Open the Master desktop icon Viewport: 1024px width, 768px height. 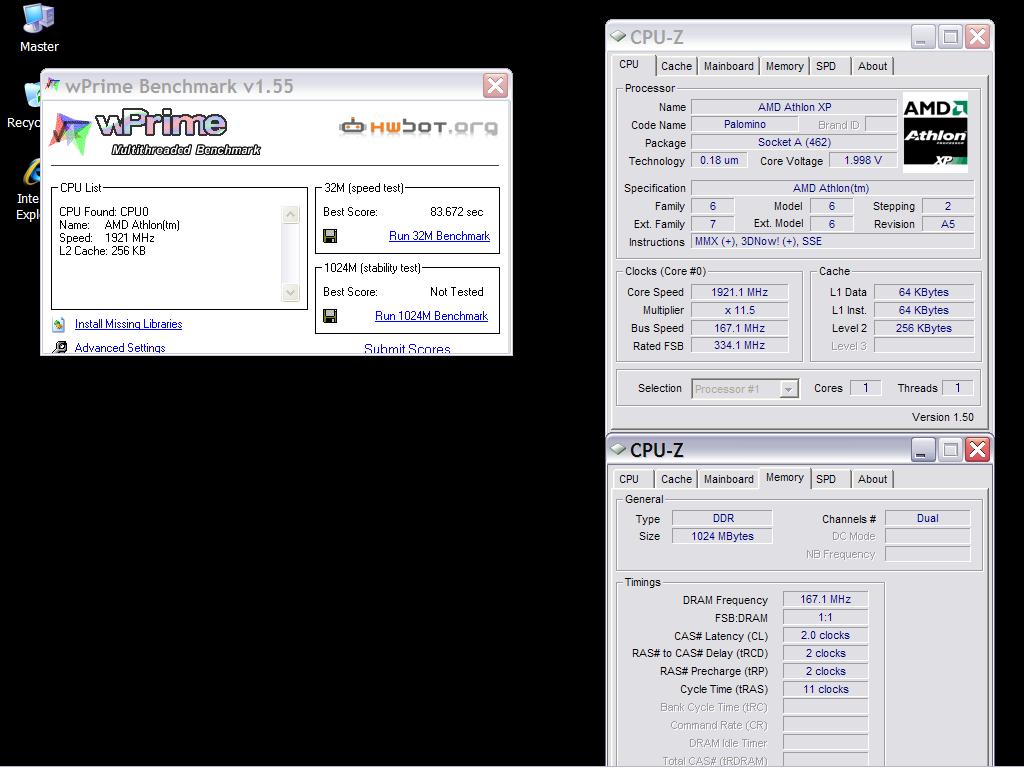(x=39, y=28)
